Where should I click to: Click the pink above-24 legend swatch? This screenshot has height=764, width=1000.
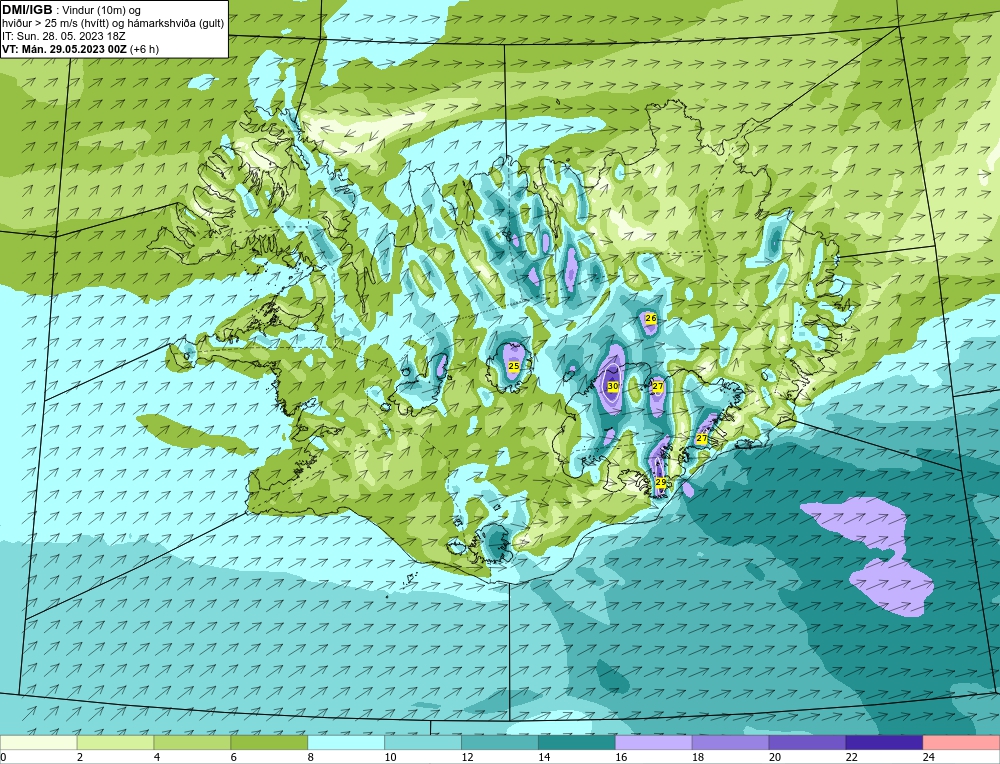coord(961,743)
